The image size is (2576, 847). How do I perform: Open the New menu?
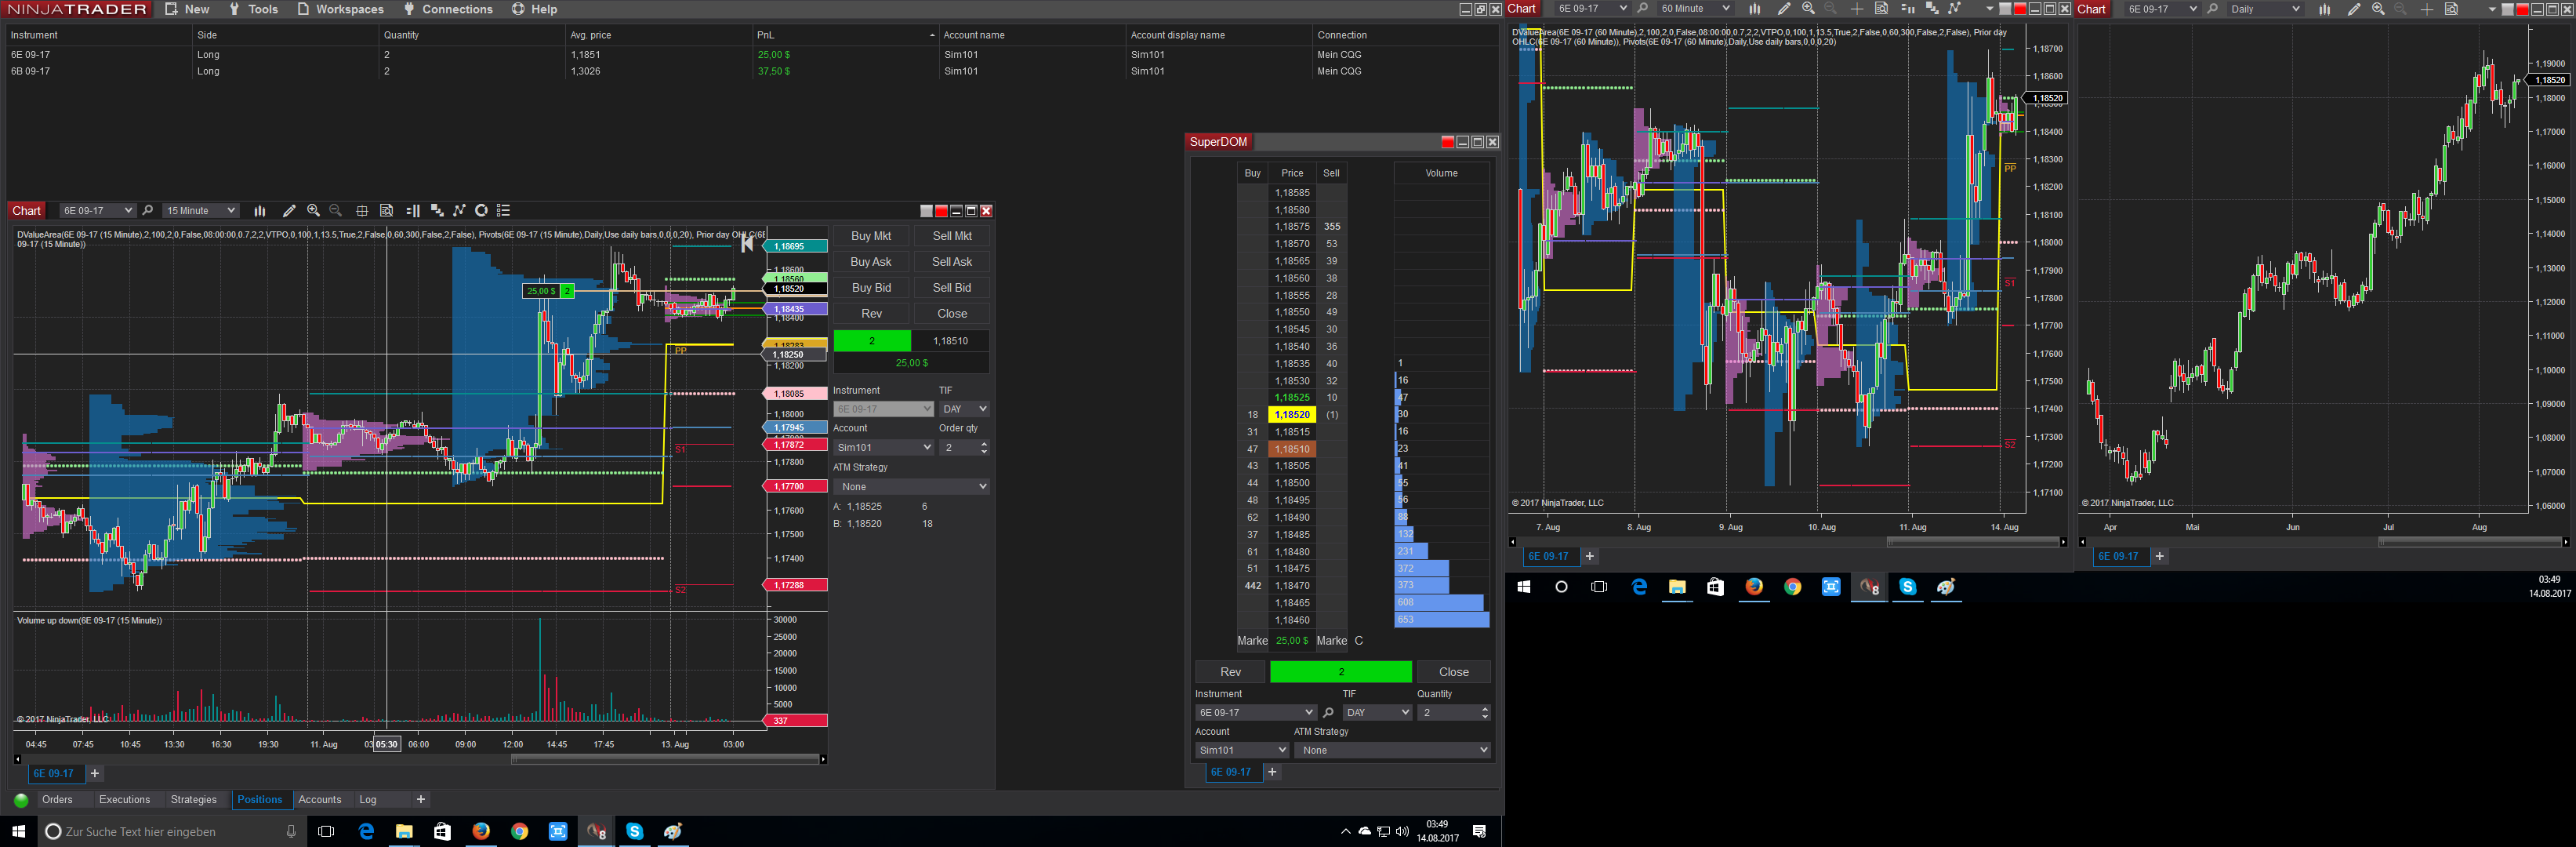pos(187,9)
